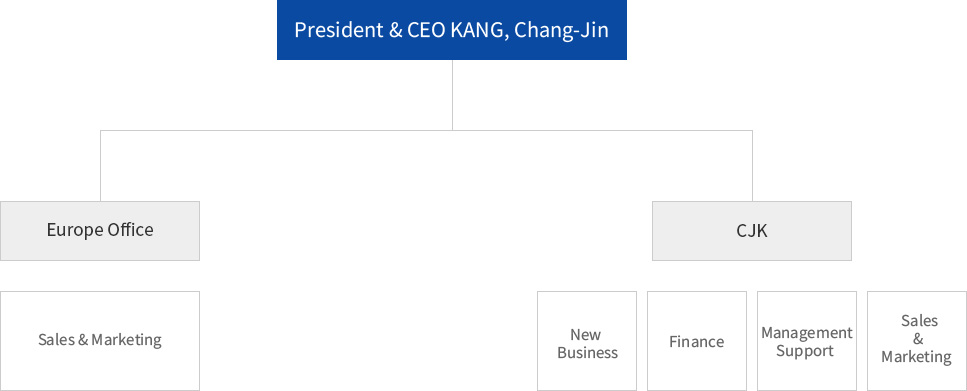
Task: Click the ampersand in CJK's Sales & Marketing box
Action: [918, 339]
